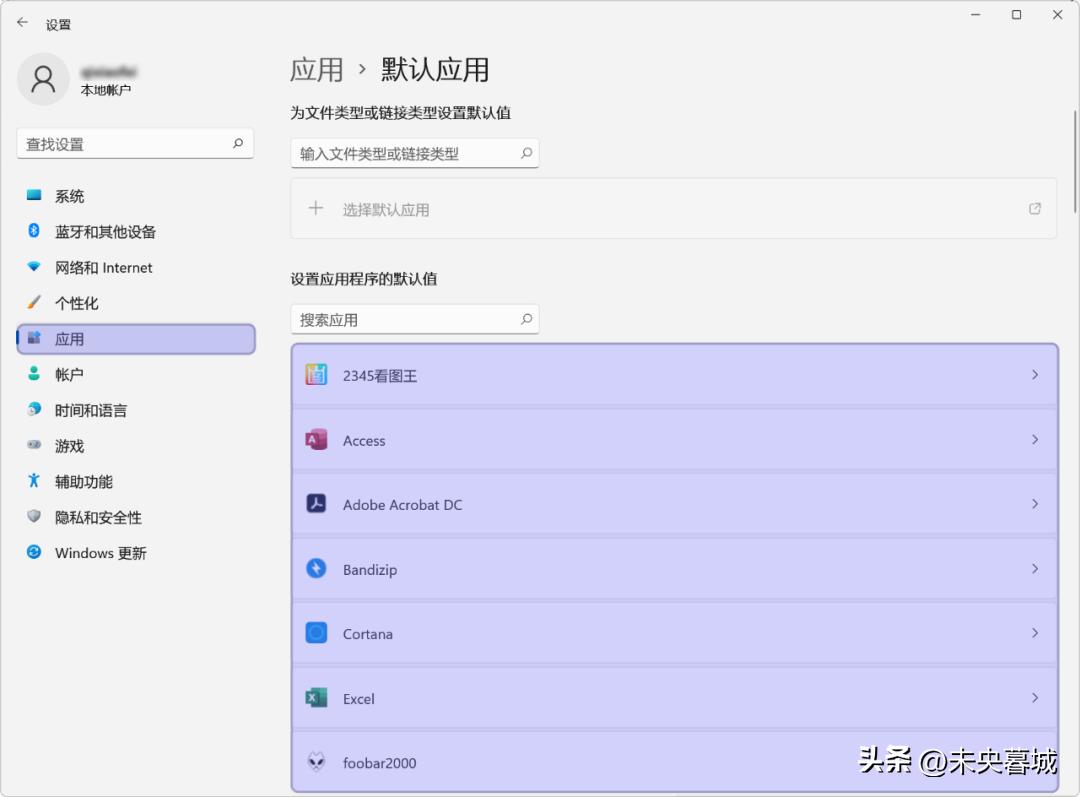Viewport: 1080px width, 797px height.
Task: Open 系统 settings from the sidebar
Action: click(x=68, y=195)
